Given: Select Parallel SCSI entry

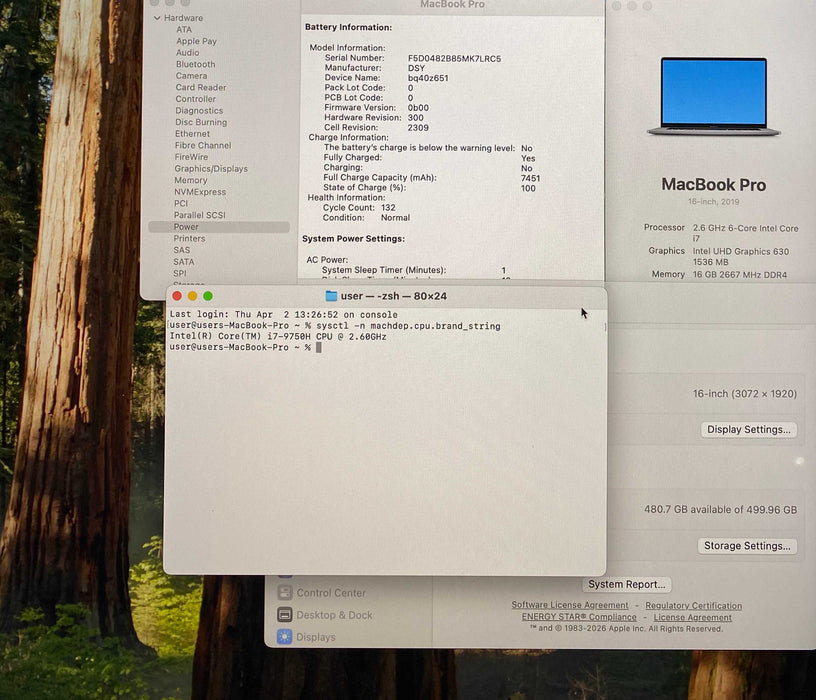Looking at the screenshot, I should click(199, 215).
